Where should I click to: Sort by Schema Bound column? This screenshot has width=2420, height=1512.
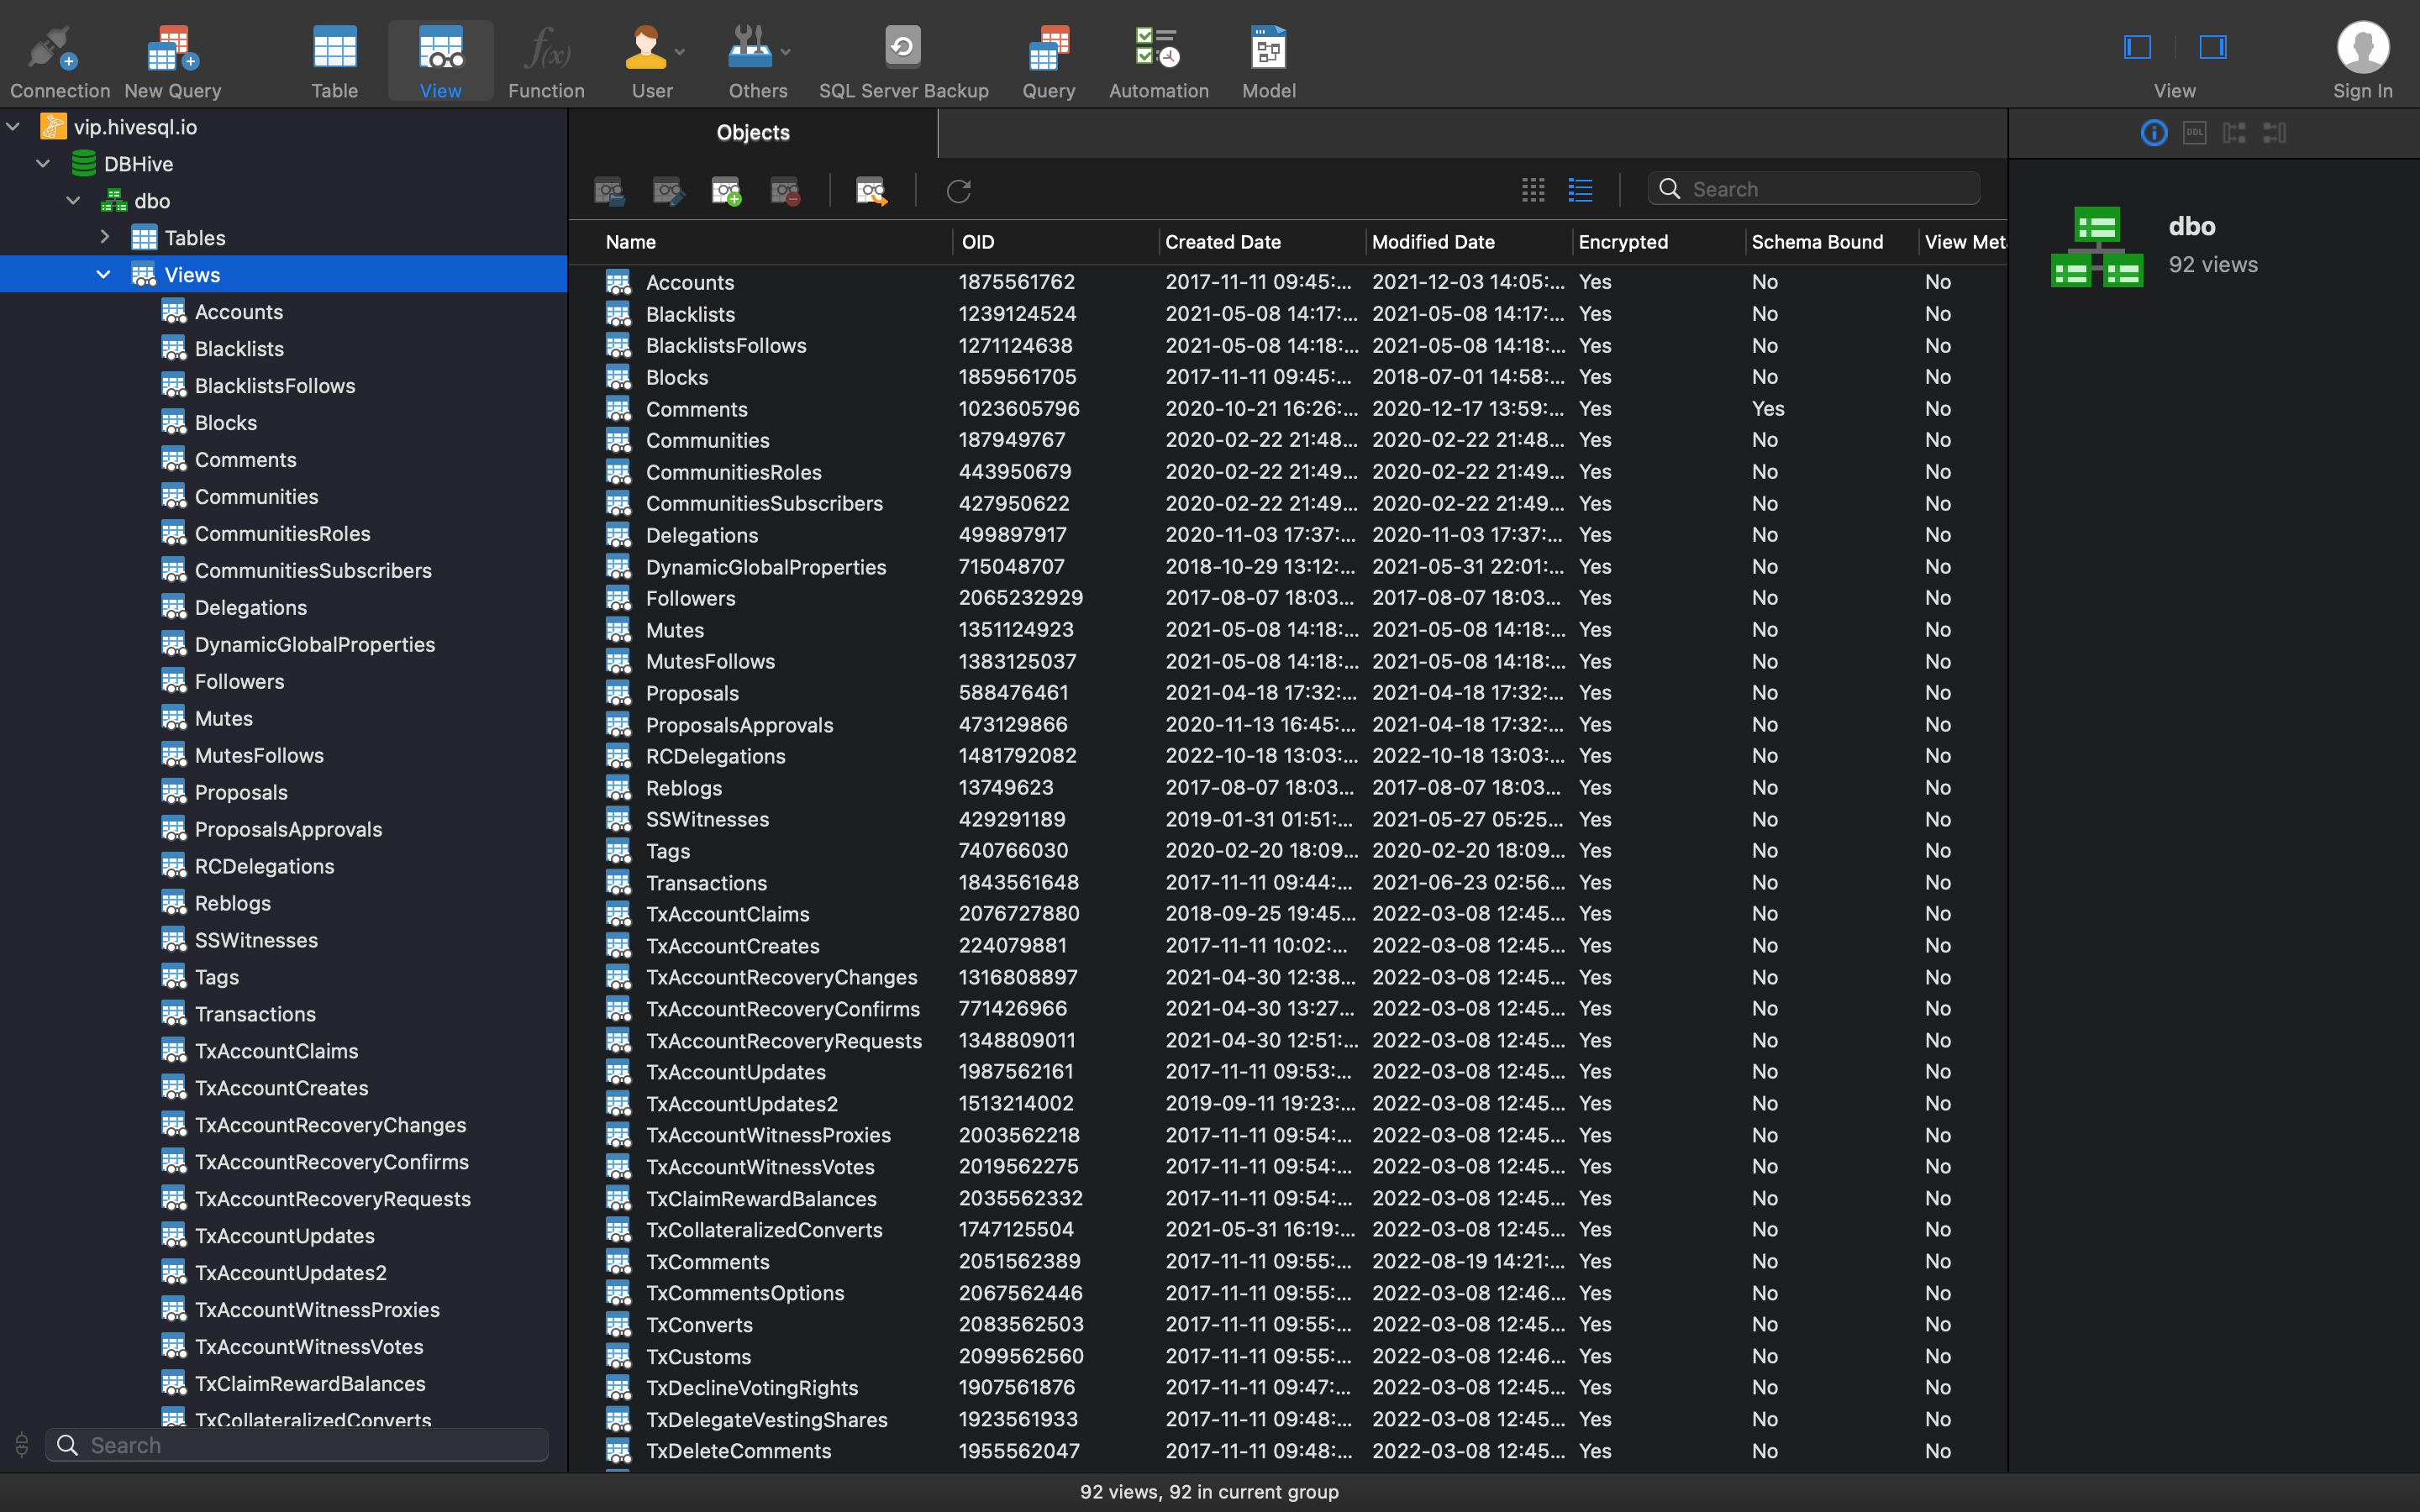click(x=1817, y=242)
